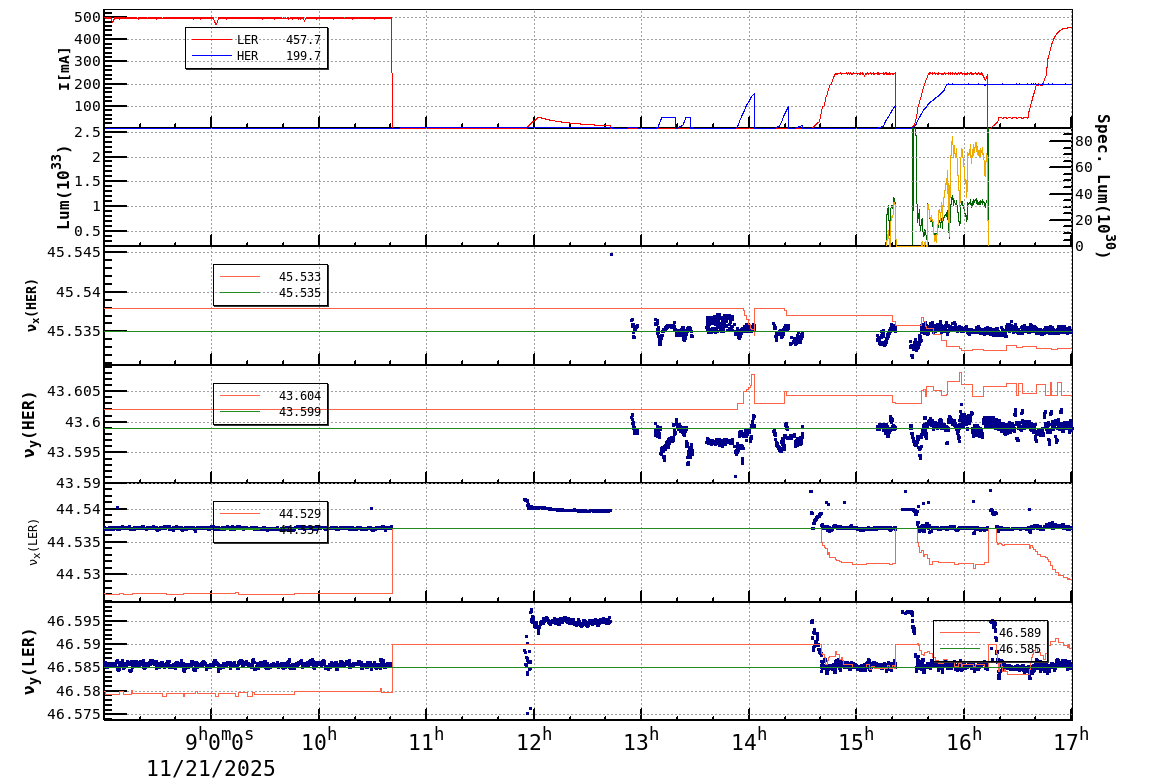Click the I[mA] axis label
1154x782 pixels.
coord(65,70)
